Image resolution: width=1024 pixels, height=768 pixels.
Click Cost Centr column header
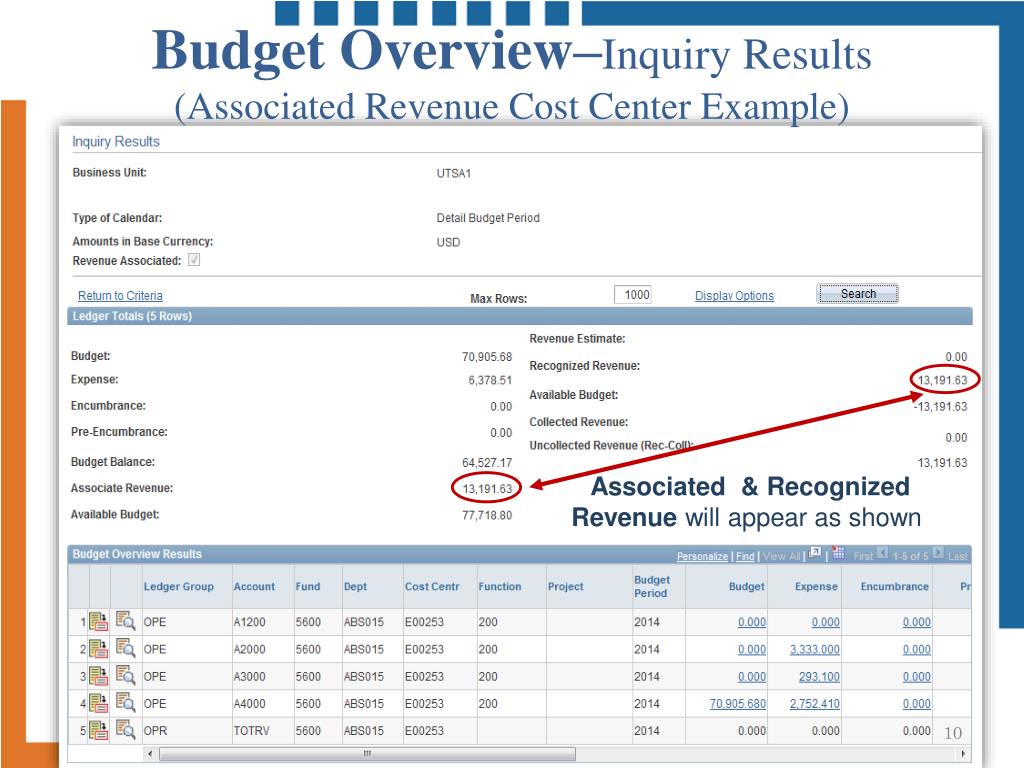[x=432, y=586]
